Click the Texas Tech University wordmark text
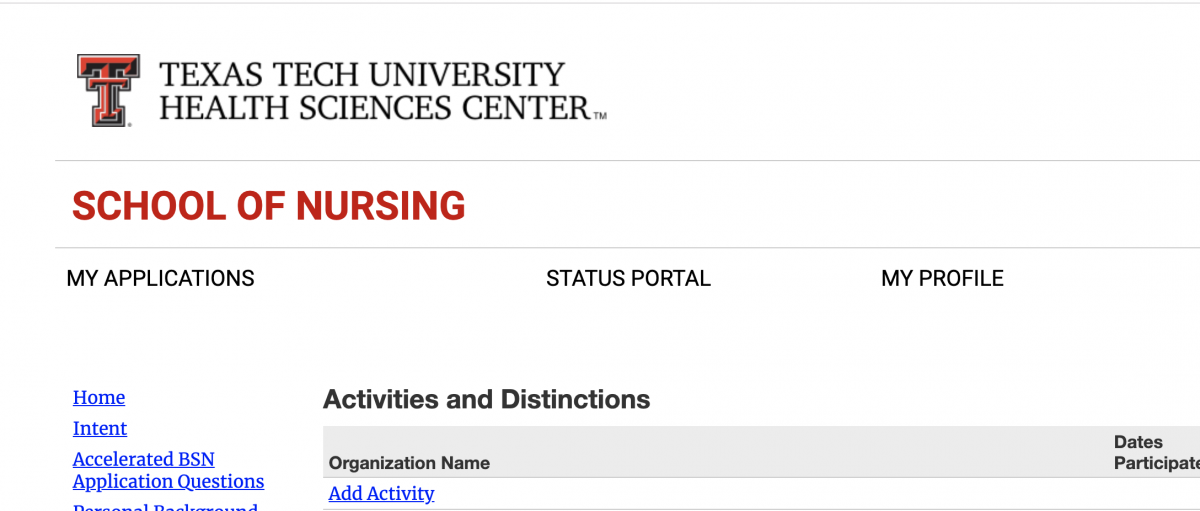1200x511 pixels. tap(362, 74)
